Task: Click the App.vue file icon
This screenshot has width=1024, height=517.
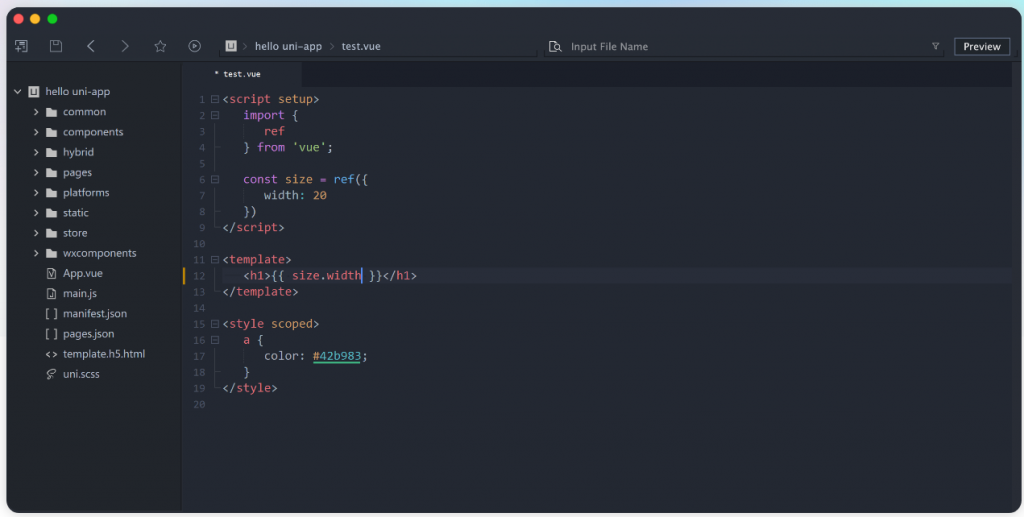Action: tap(52, 274)
